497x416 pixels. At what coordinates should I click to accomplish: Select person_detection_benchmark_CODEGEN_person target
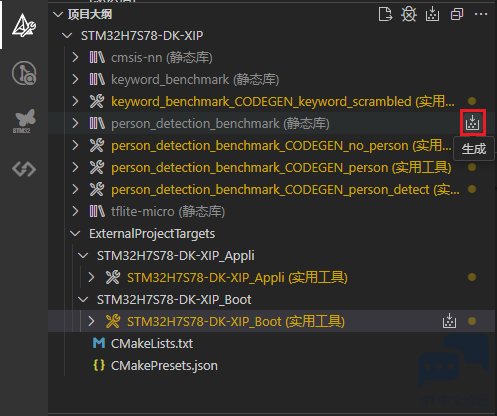[x=281, y=167]
